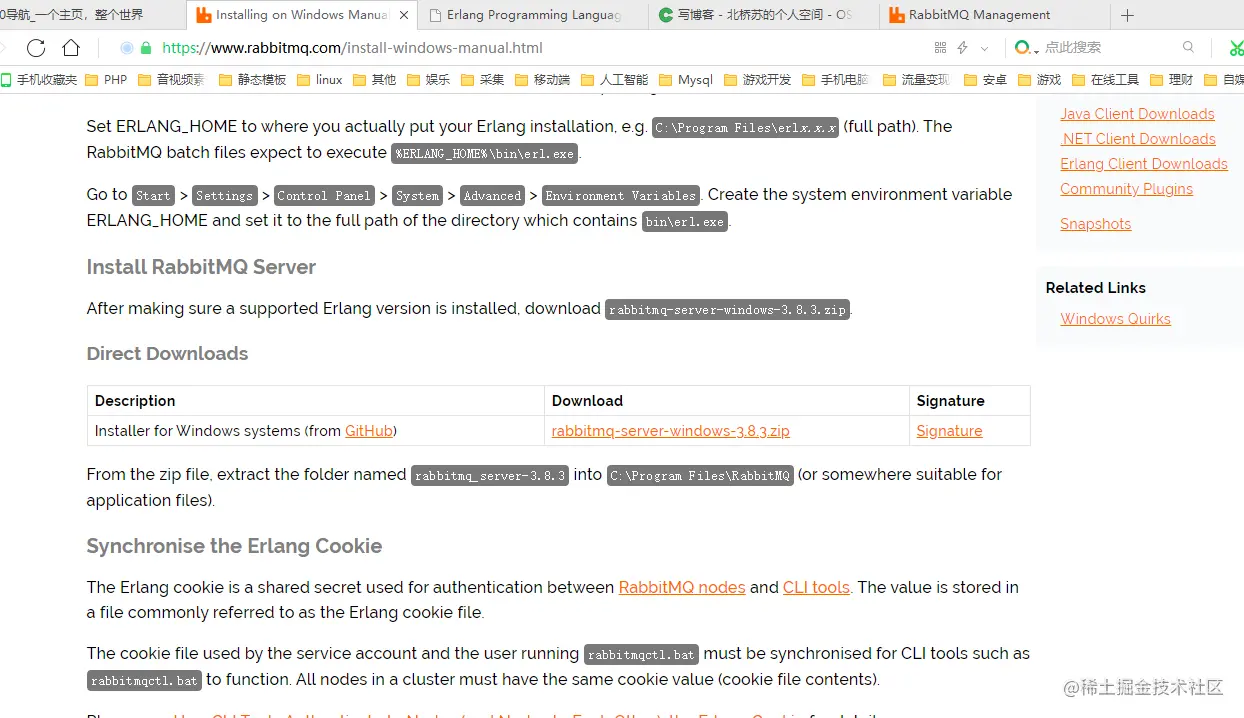Click the search magnifier icon

point(1188,47)
